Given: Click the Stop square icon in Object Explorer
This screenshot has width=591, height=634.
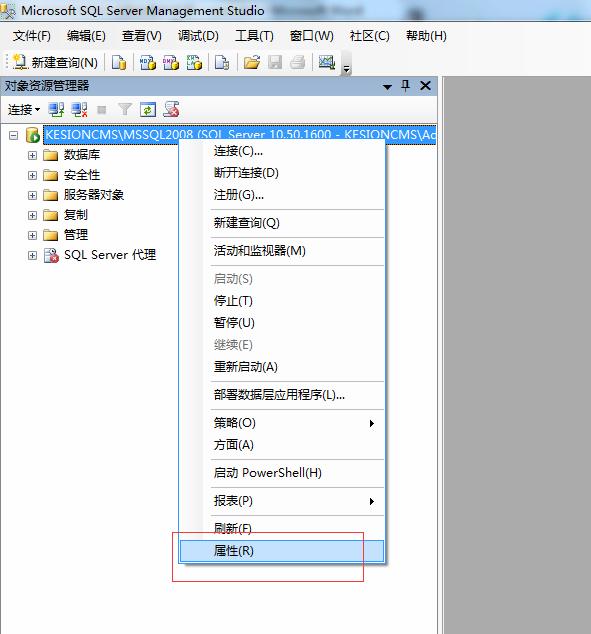Looking at the screenshot, I should (102, 110).
